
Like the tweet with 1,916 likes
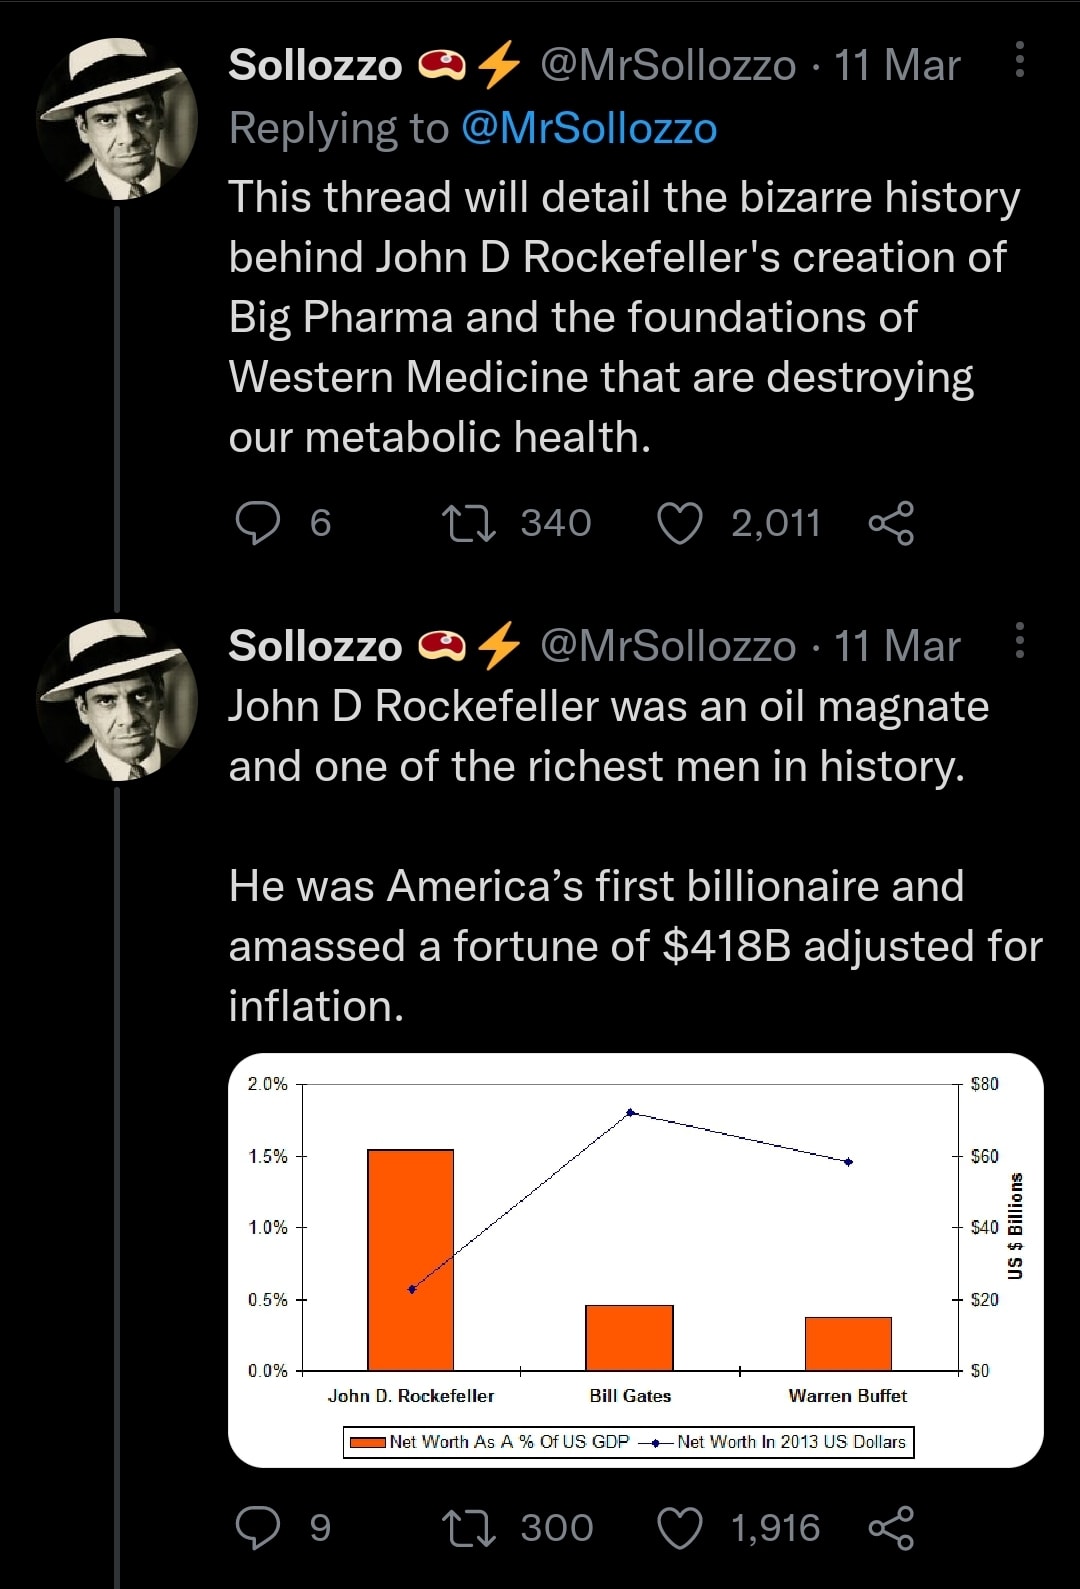[680, 1528]
